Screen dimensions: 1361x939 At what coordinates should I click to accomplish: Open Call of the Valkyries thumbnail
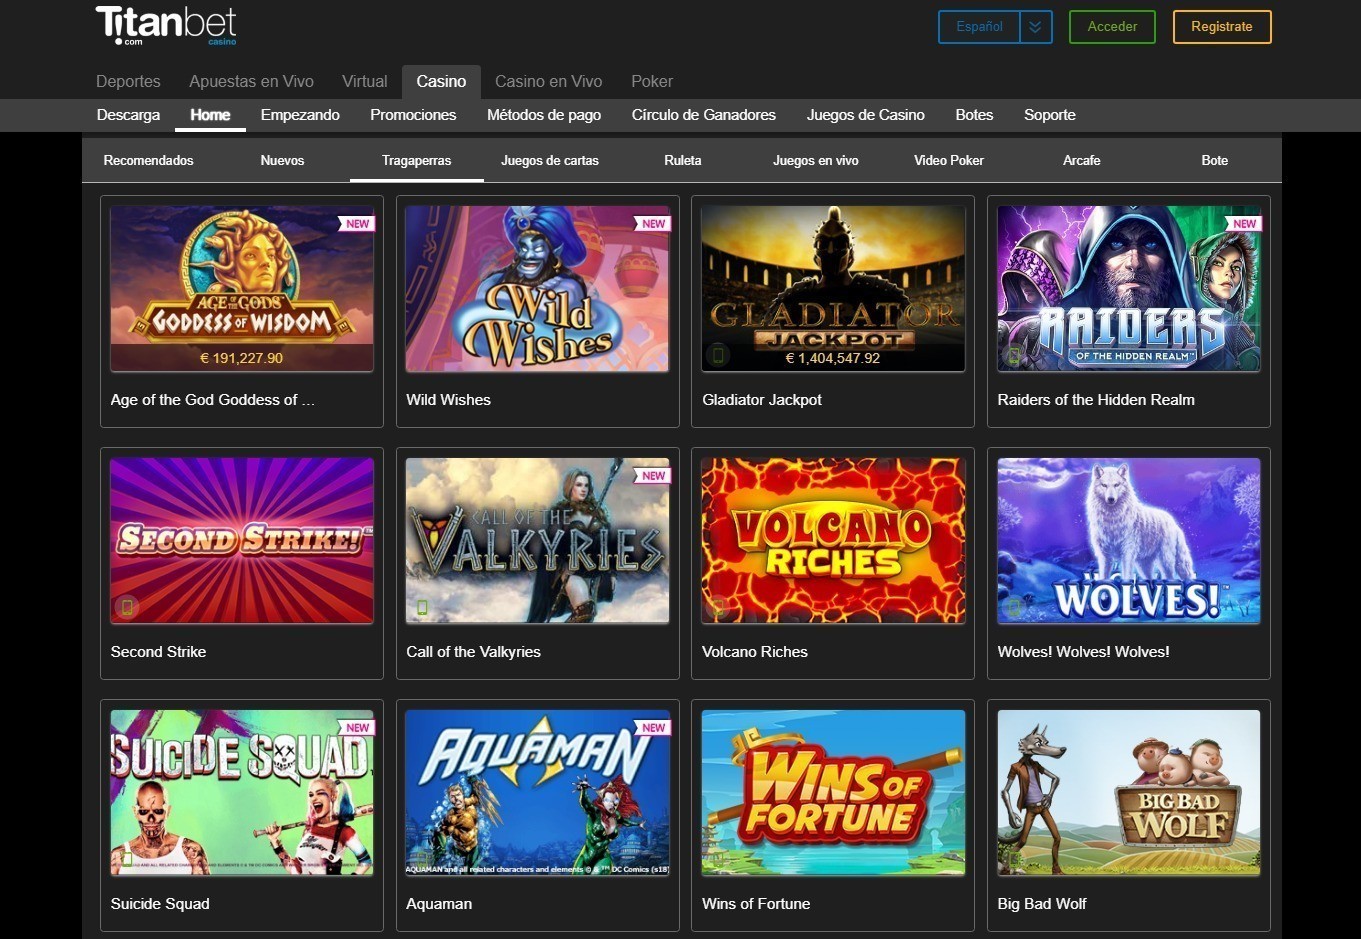click(538, 541)
